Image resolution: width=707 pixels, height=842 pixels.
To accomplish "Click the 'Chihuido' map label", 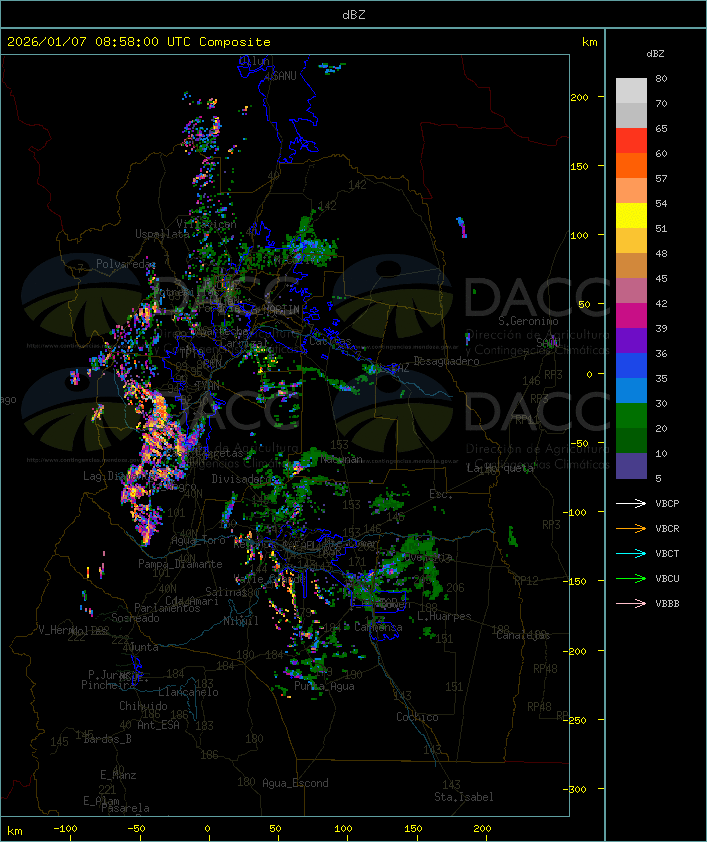I will tap(143, 706).
